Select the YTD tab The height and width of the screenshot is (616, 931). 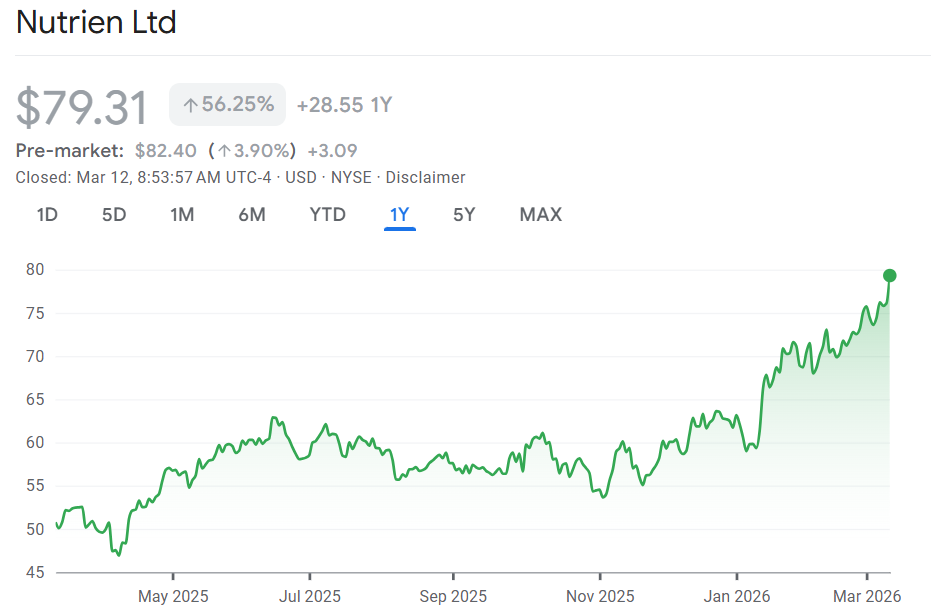327,214
